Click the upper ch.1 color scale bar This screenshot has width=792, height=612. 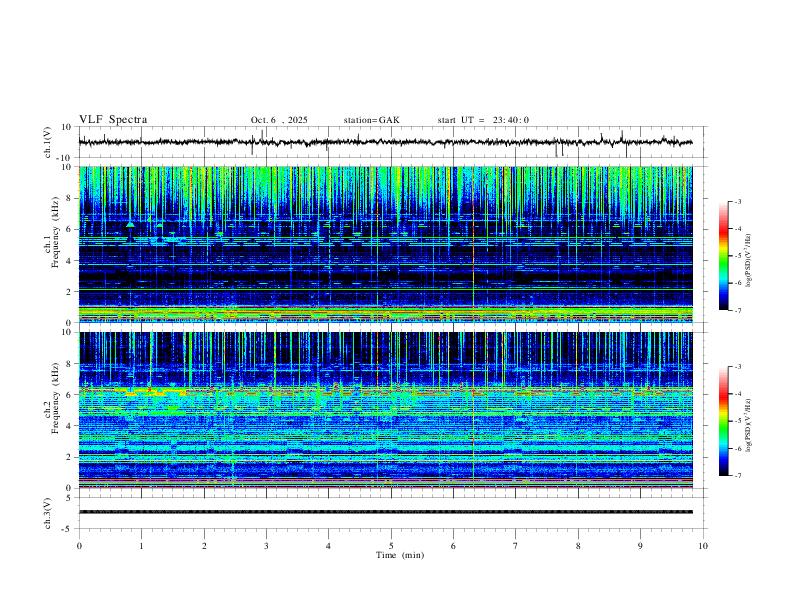(724, 256)
